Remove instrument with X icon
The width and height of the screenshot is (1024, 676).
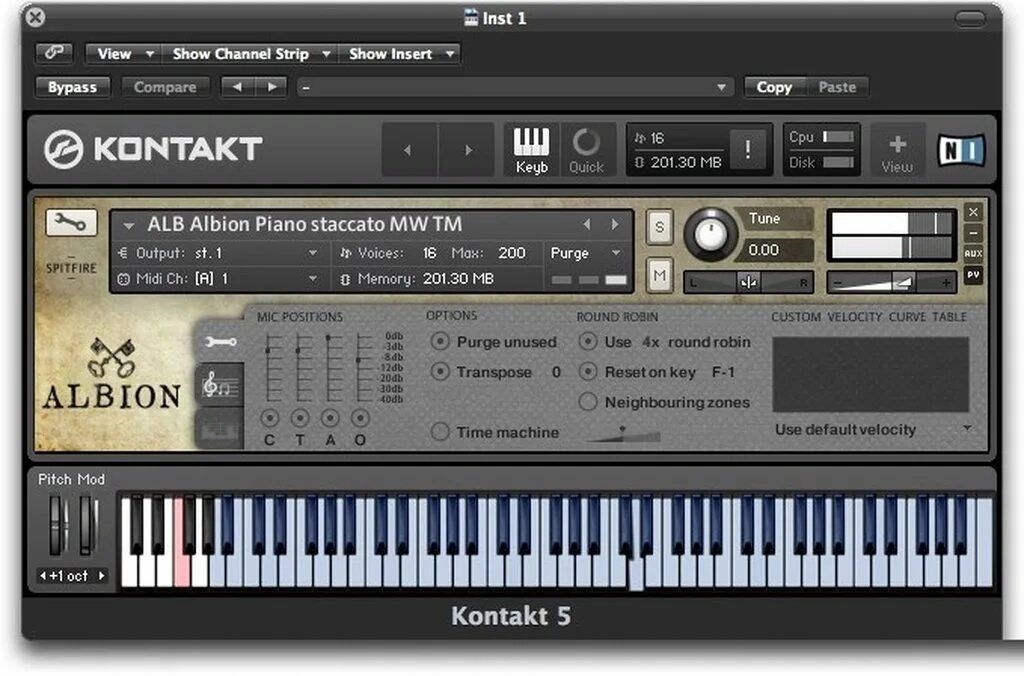pyautogui.click(x=972, y=212)
